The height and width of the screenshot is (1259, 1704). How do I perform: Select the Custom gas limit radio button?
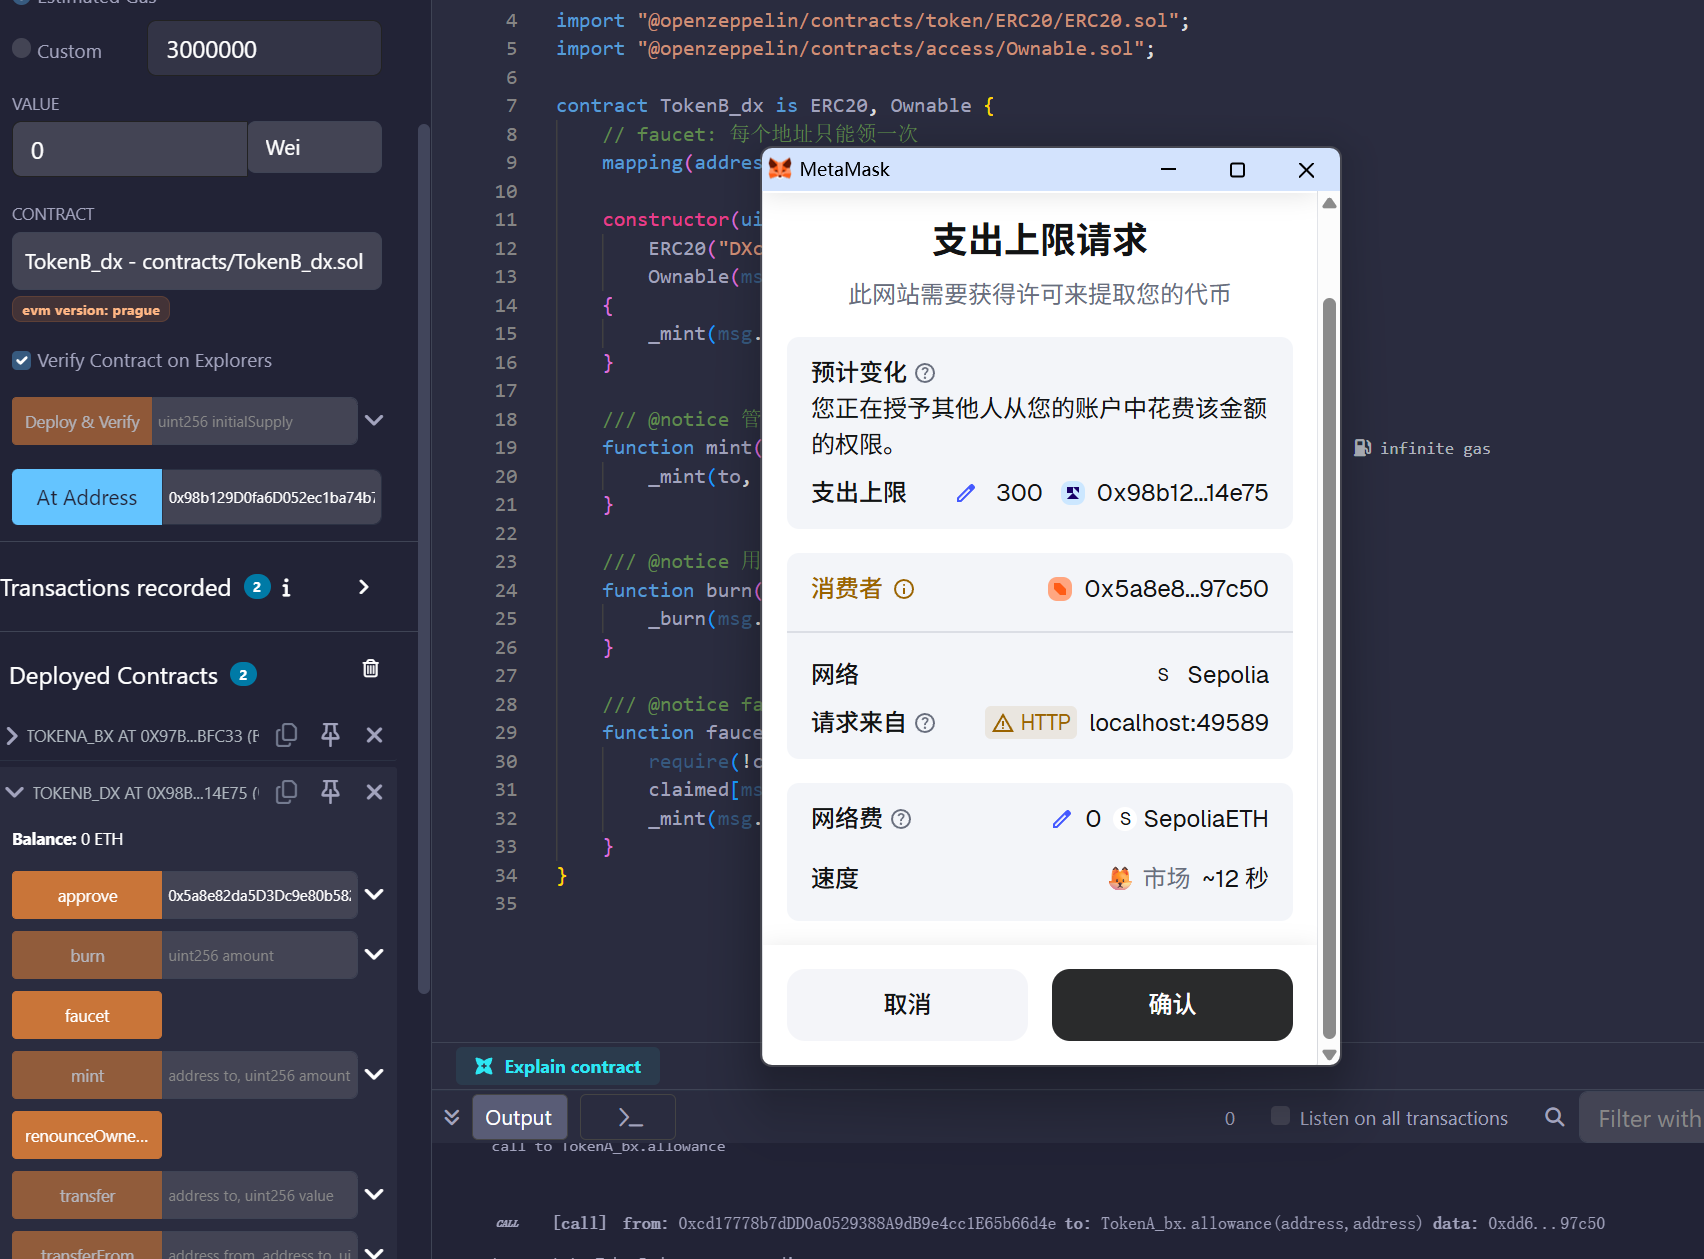point(21,49)
